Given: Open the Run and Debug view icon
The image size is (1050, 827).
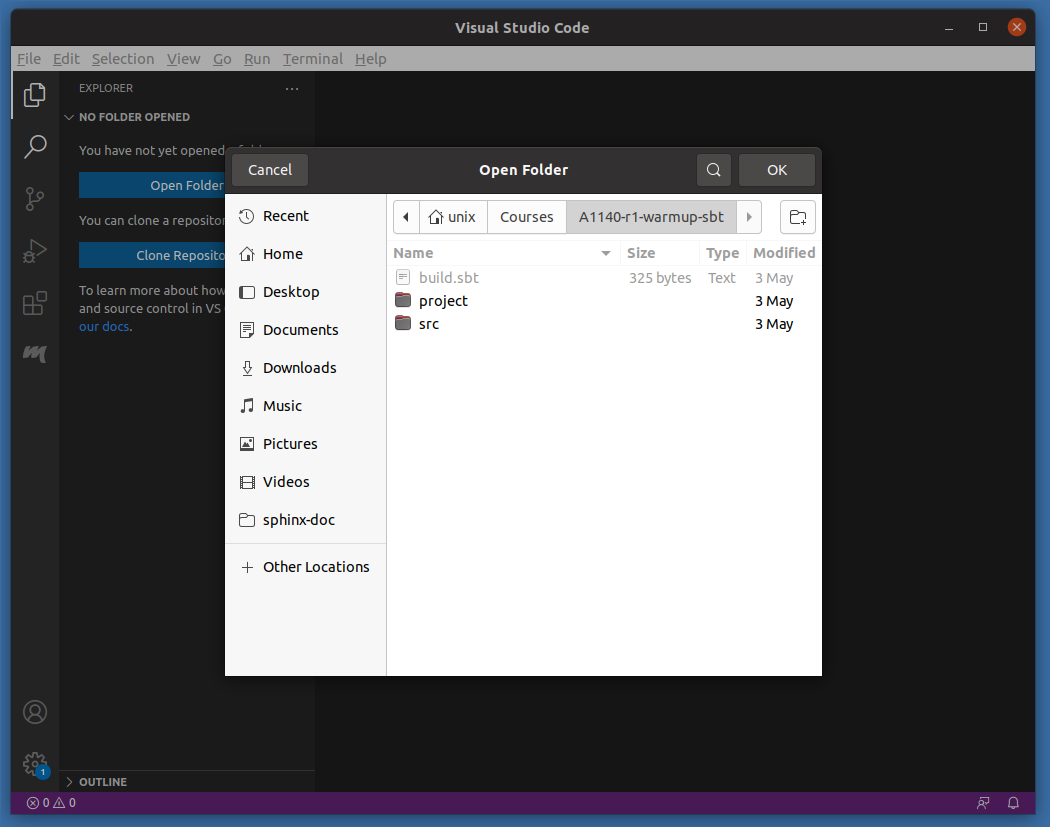Looking at the screenshot, I should 35,251.
